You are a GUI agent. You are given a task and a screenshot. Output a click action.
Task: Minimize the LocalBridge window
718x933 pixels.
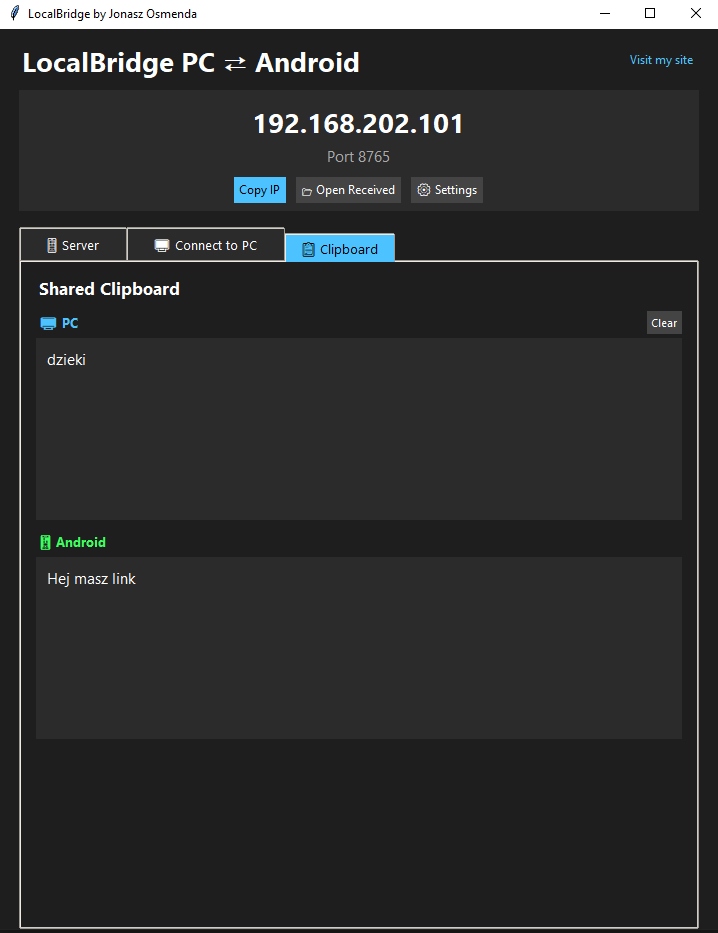605,13
